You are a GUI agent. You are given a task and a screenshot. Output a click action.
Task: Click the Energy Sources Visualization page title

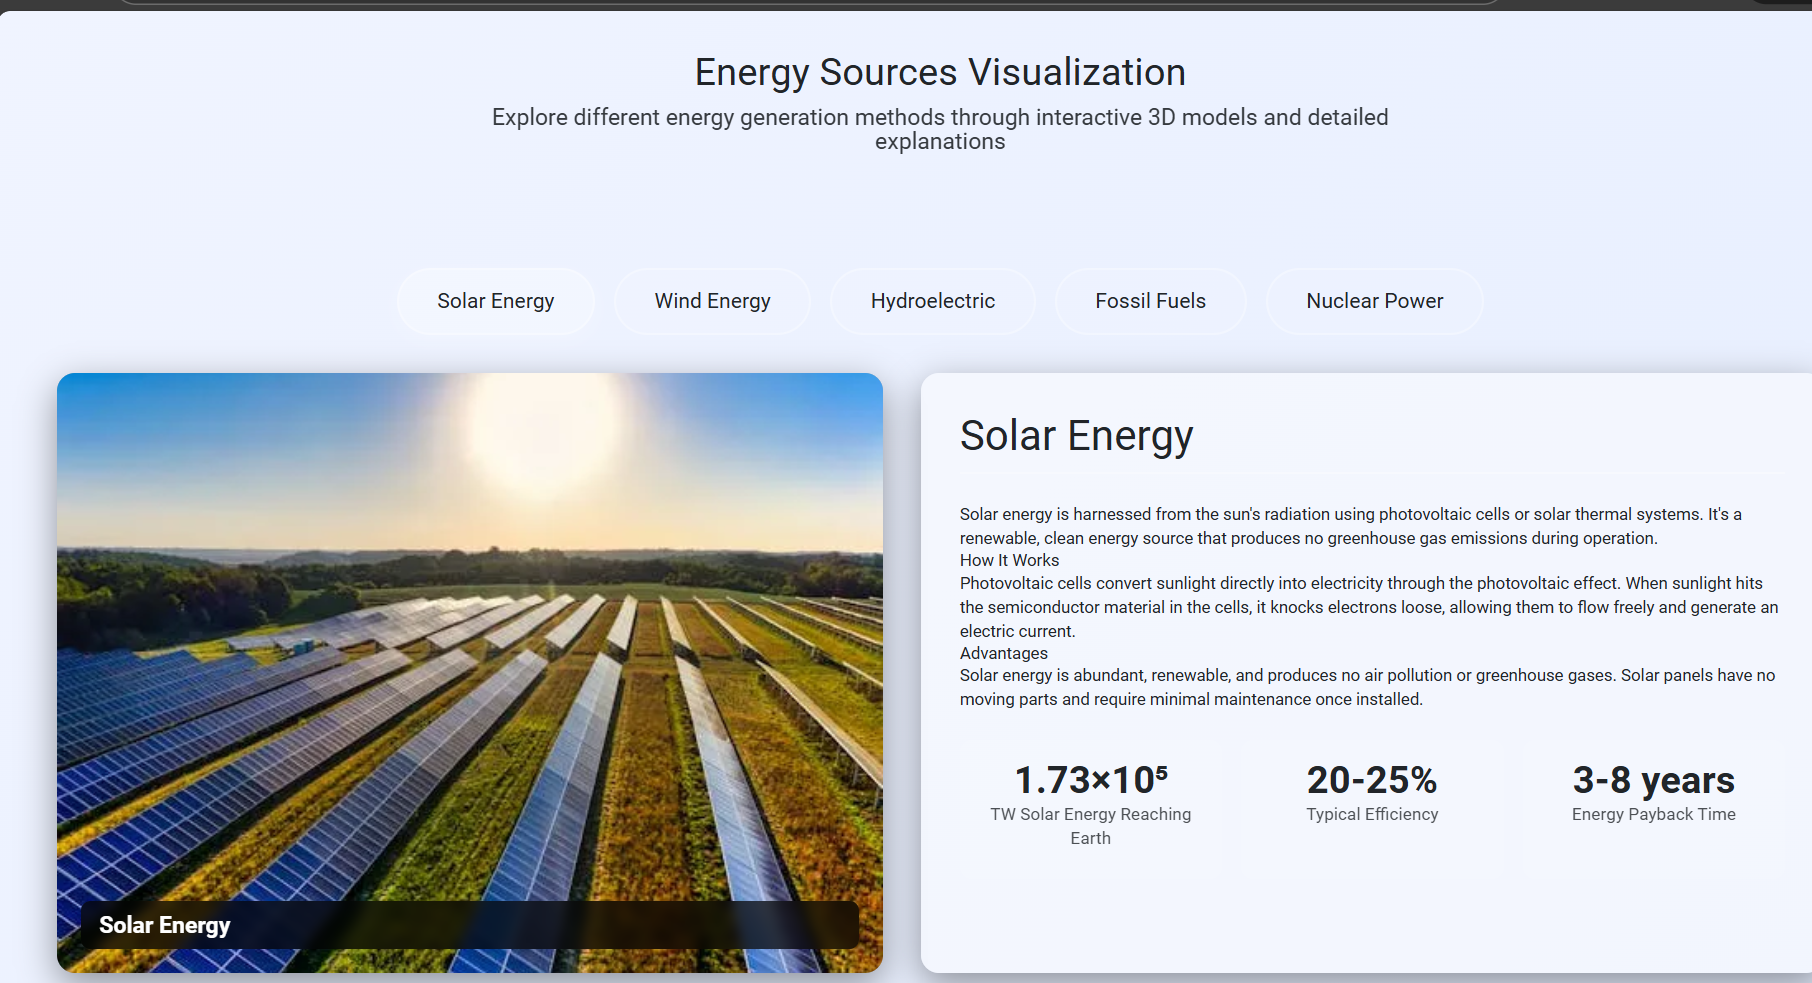(x=940, y=72)
